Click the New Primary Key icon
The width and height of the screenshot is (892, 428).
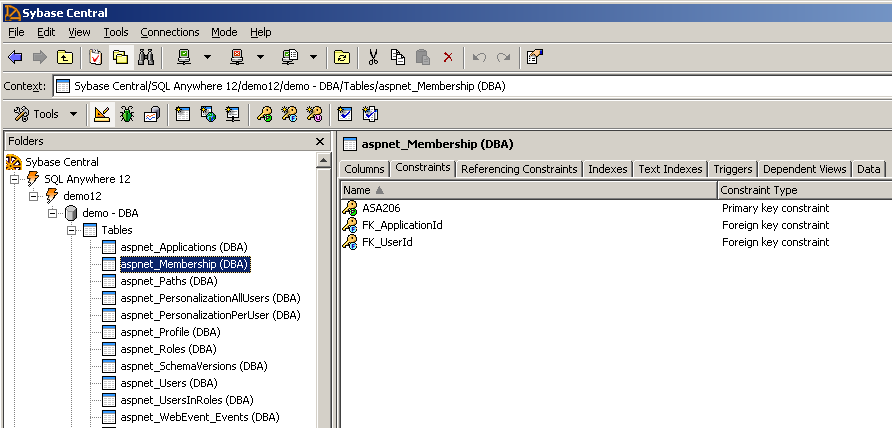[x=264, y=114]
